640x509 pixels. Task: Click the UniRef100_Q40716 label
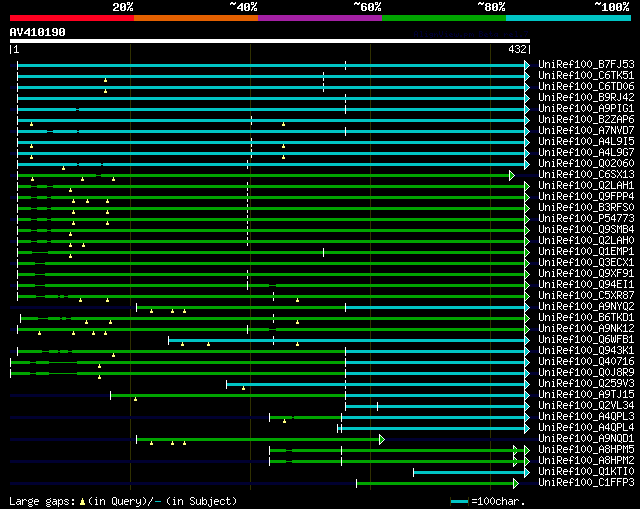pyautogui.click(x=586, y=362)
